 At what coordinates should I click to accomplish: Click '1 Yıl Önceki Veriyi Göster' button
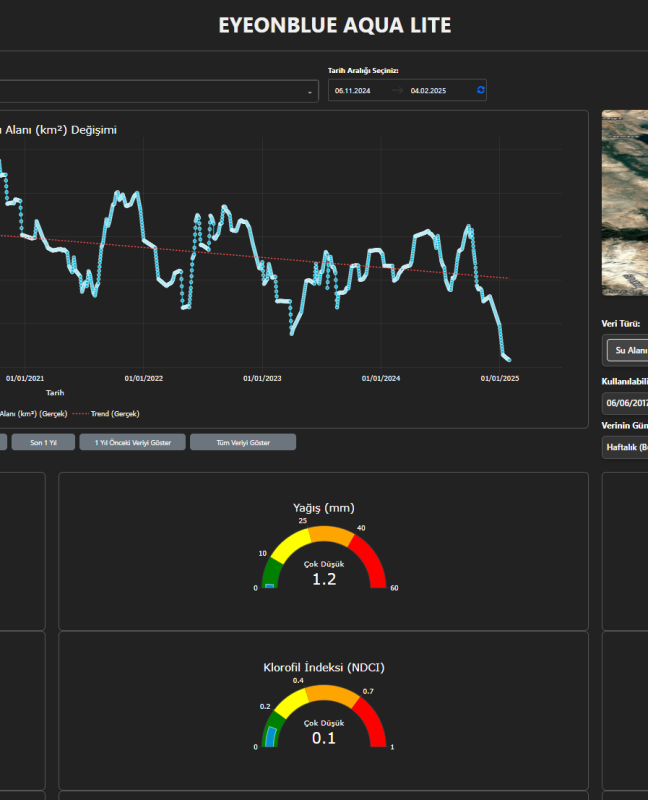[x=133, y=442]
